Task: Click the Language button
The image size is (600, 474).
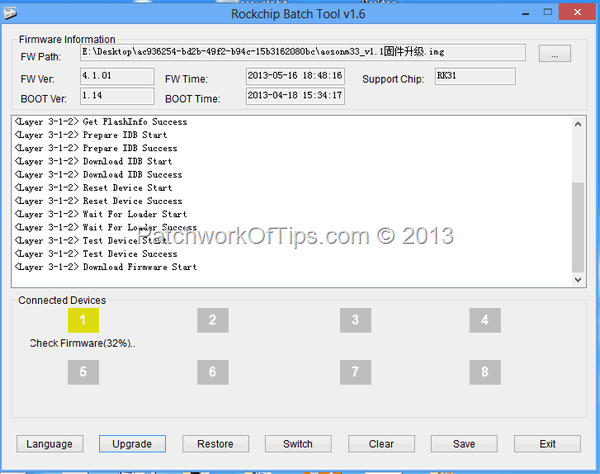Action: click(50, 444)
